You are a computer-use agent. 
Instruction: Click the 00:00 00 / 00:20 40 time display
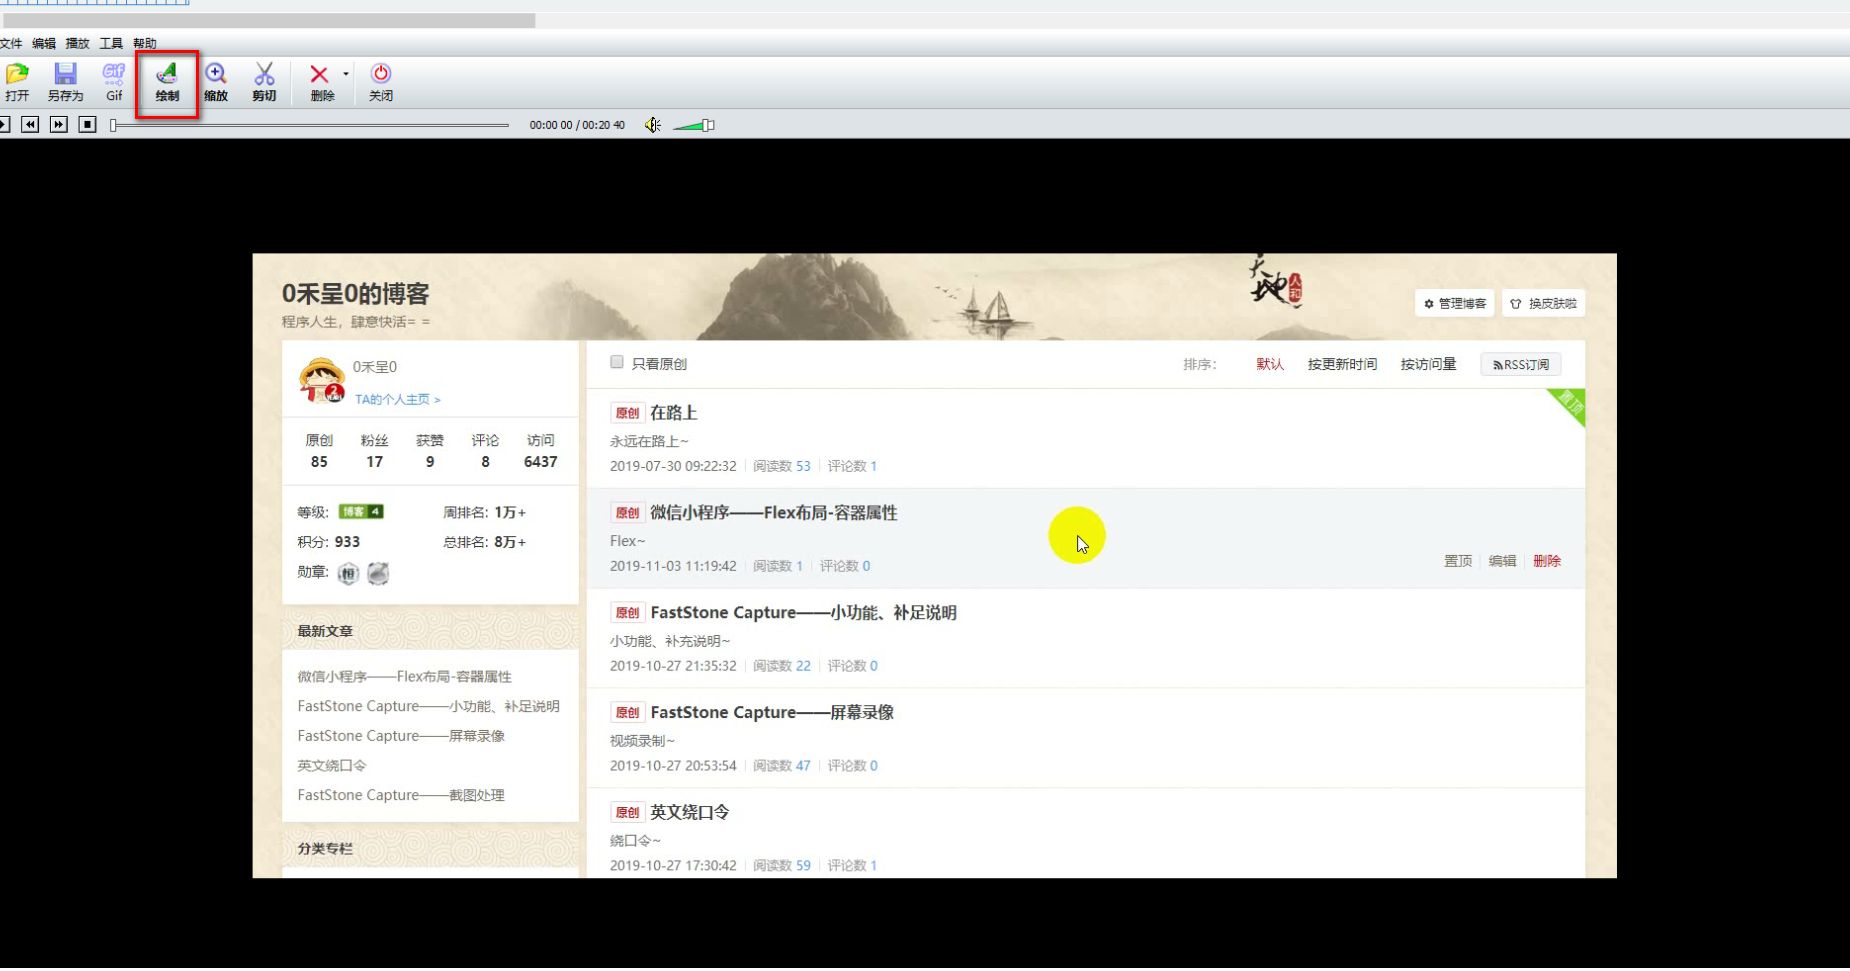coord(577,125)
